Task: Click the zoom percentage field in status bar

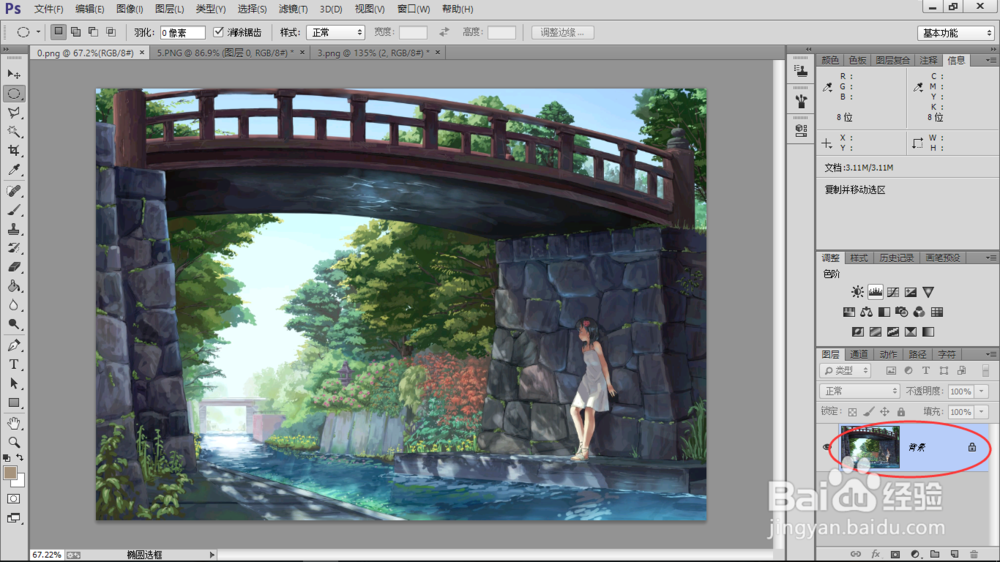Action: point(47,555)
